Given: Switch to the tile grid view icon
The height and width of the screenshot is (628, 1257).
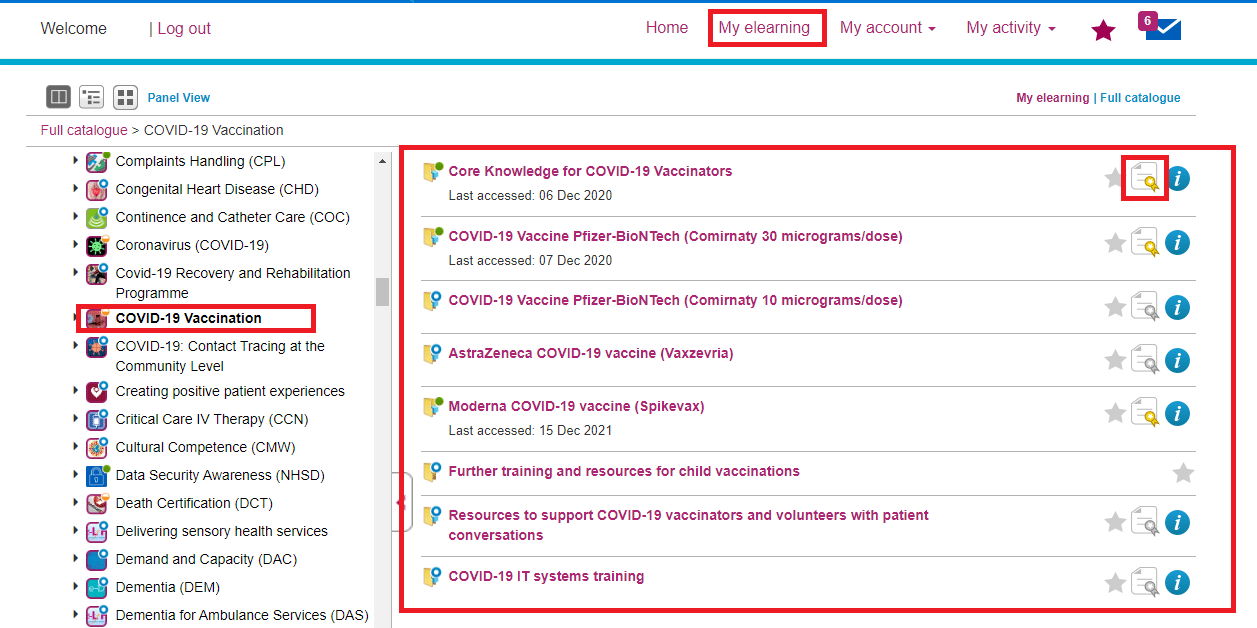Looking at the screenshot, I should [x=125, y=97].
